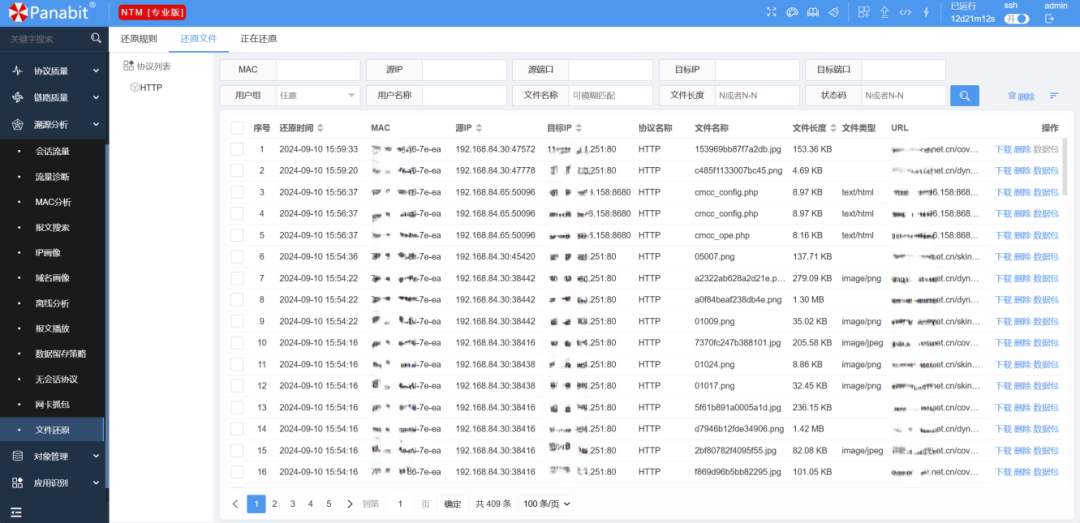Sort by 还原时间 column arrows

320,128
